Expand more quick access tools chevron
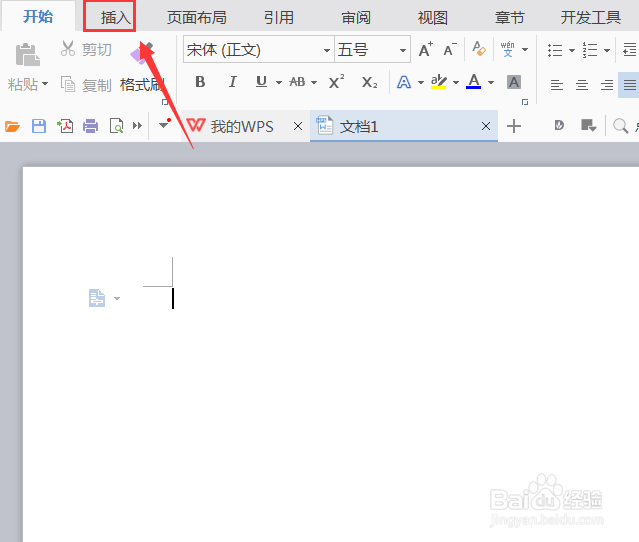The width and height of the screenshot is (639, 542). [137, 126]
